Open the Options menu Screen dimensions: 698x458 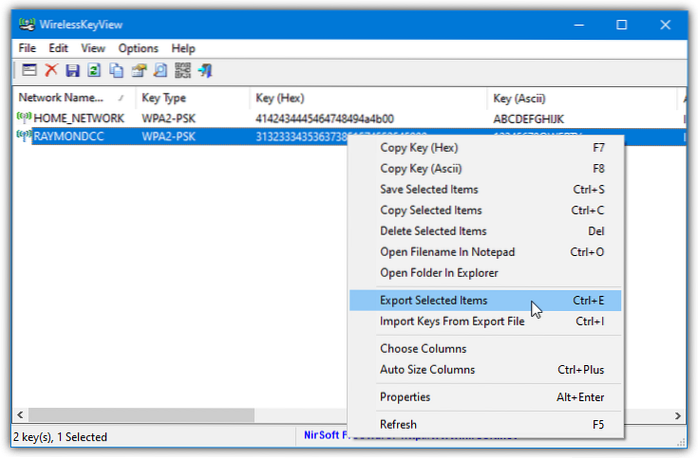coord(138,48)
